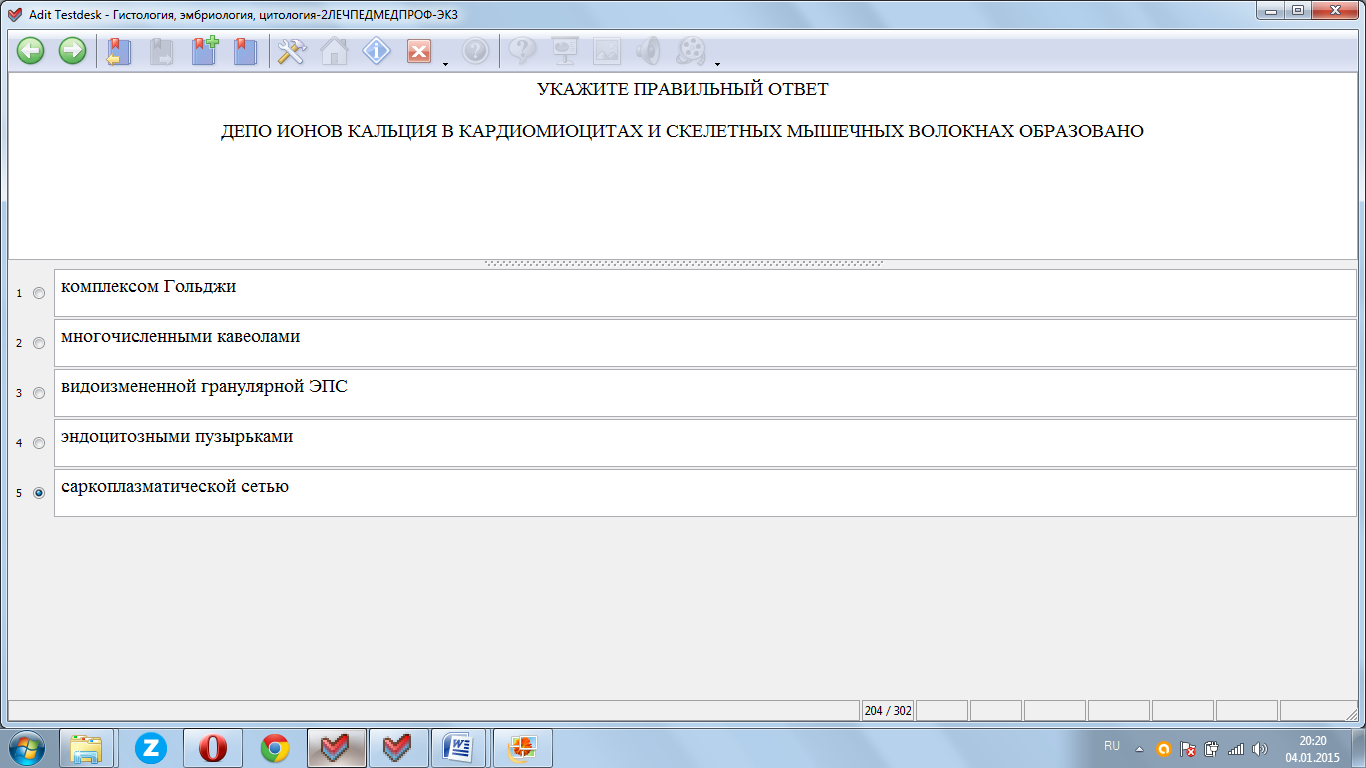The height and width of the screenshot is (768, 1366).
Task: Launch Opera browser from taskbar
Action: [213, 748]
